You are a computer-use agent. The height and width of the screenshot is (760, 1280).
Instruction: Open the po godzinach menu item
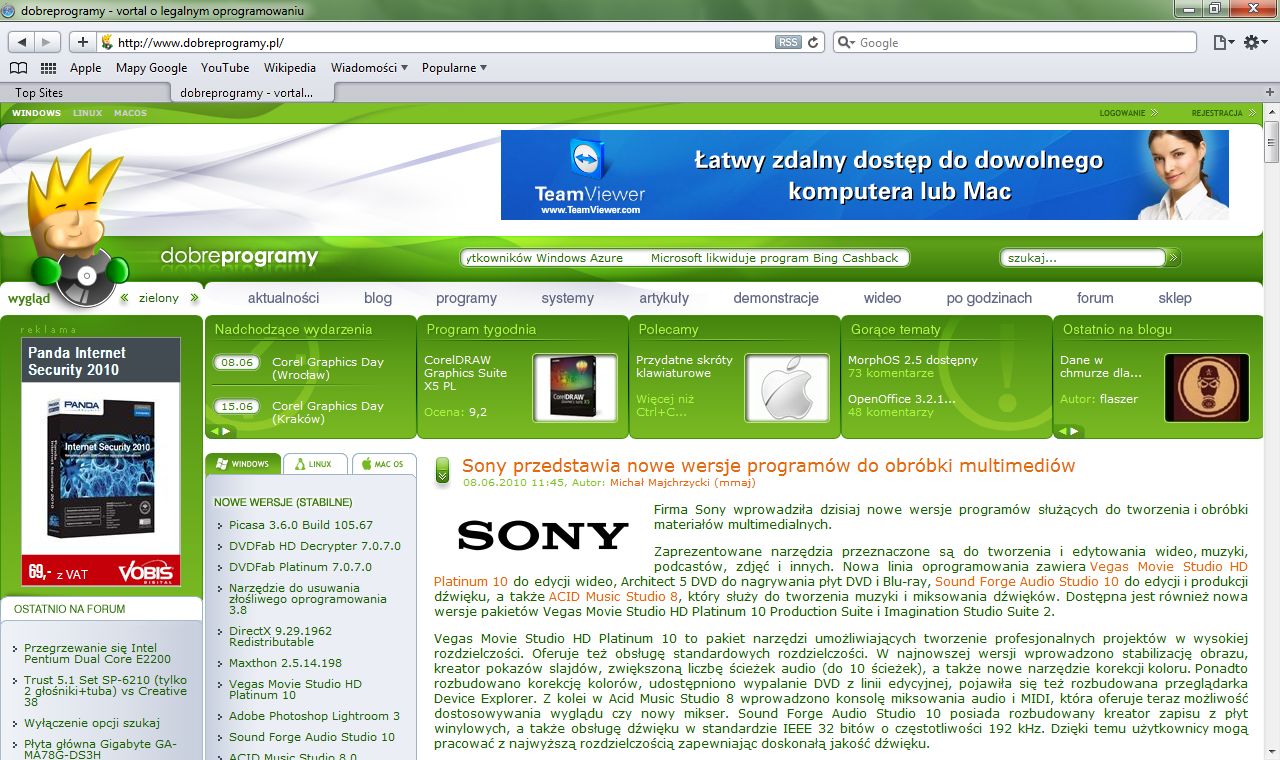click(989, 298)
